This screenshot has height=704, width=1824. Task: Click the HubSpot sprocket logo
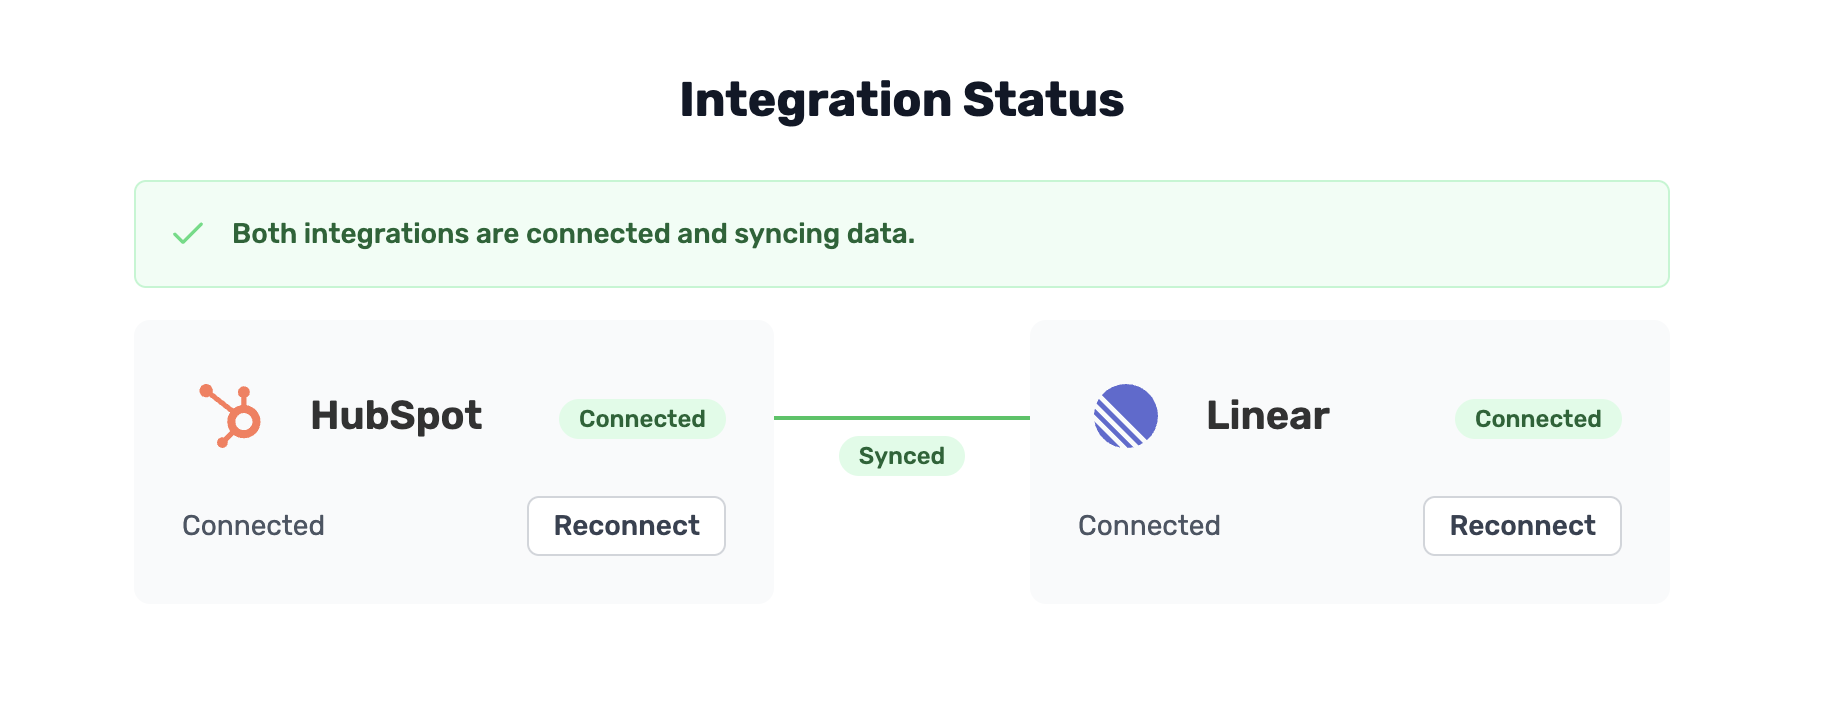point(229,415)
